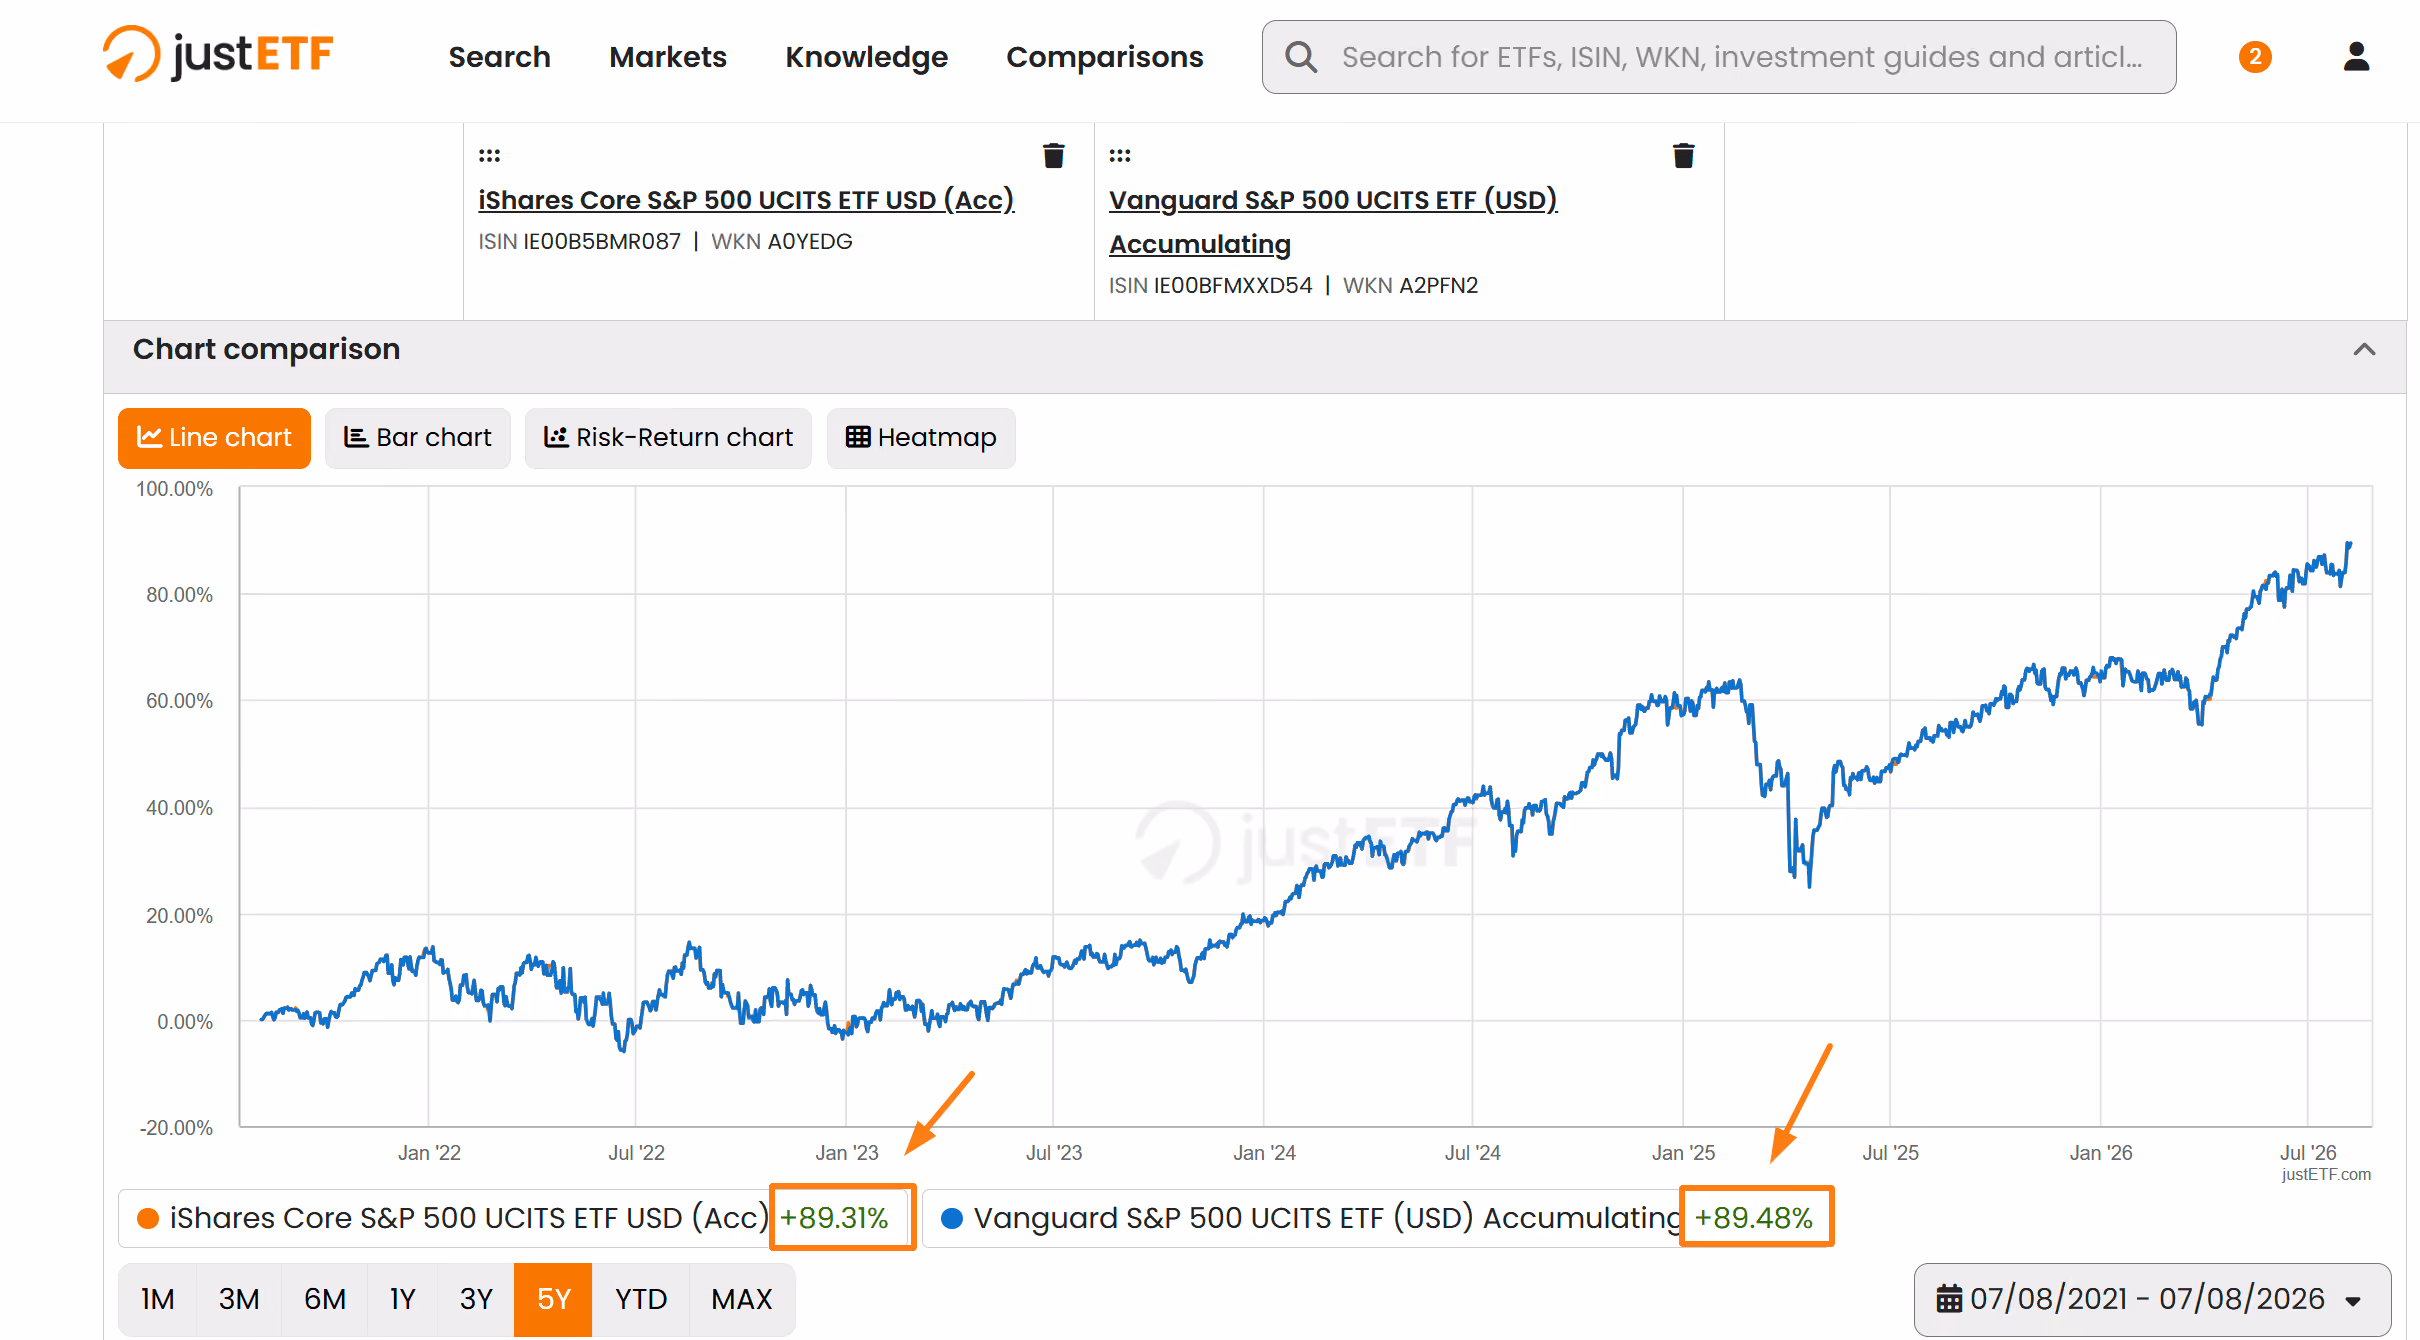
Task: Select the YTD time range
Action: coord(641,1299)
